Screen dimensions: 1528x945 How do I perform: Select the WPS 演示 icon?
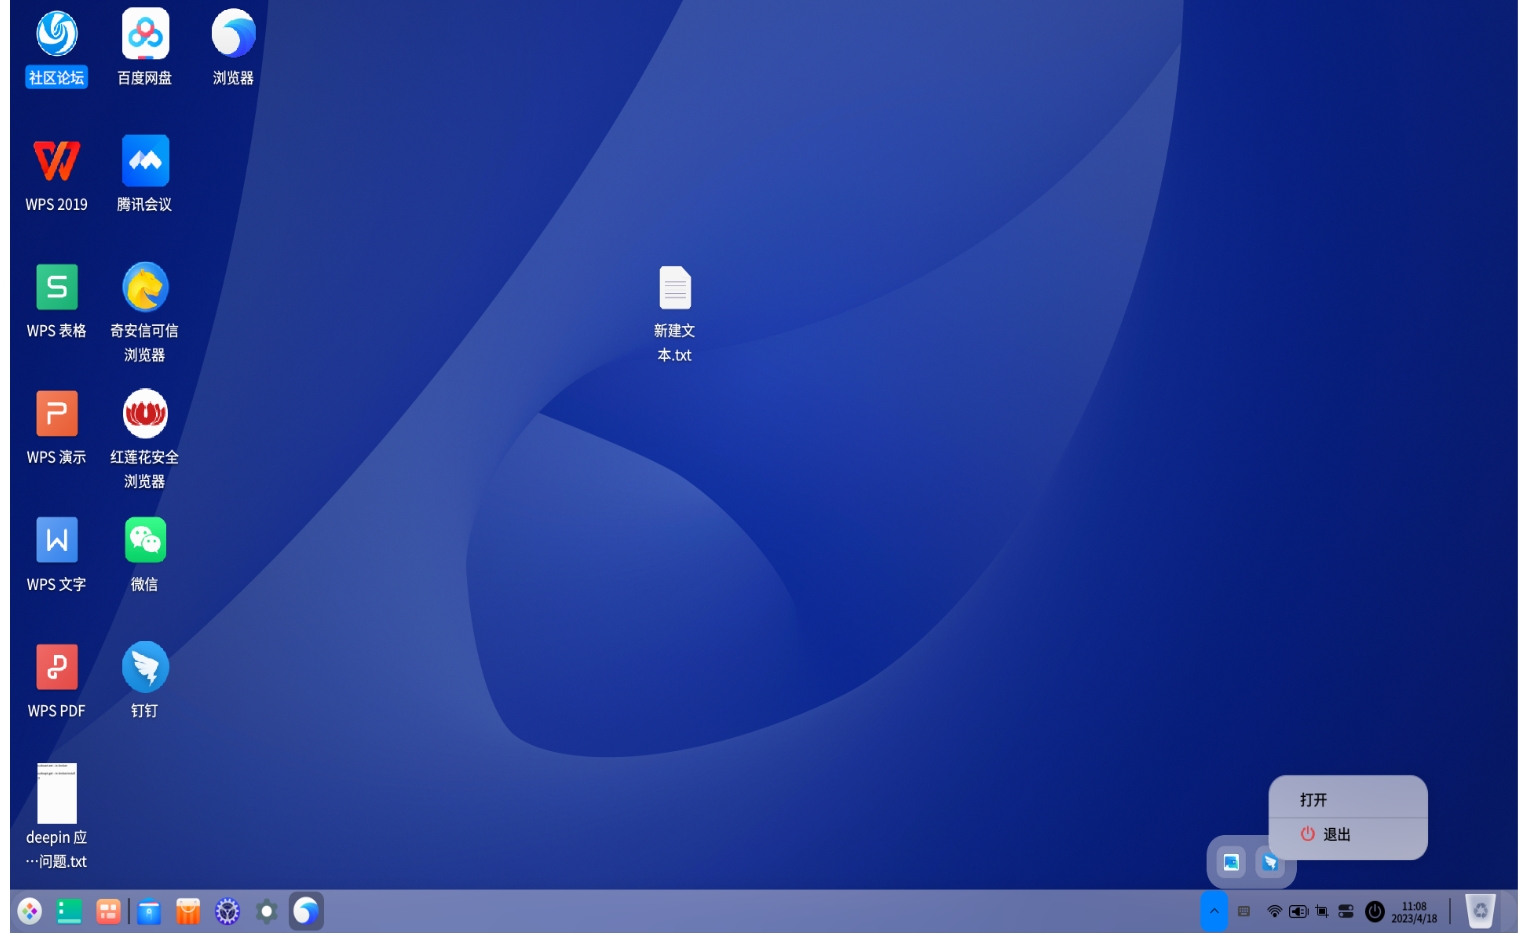click(57, 428)
